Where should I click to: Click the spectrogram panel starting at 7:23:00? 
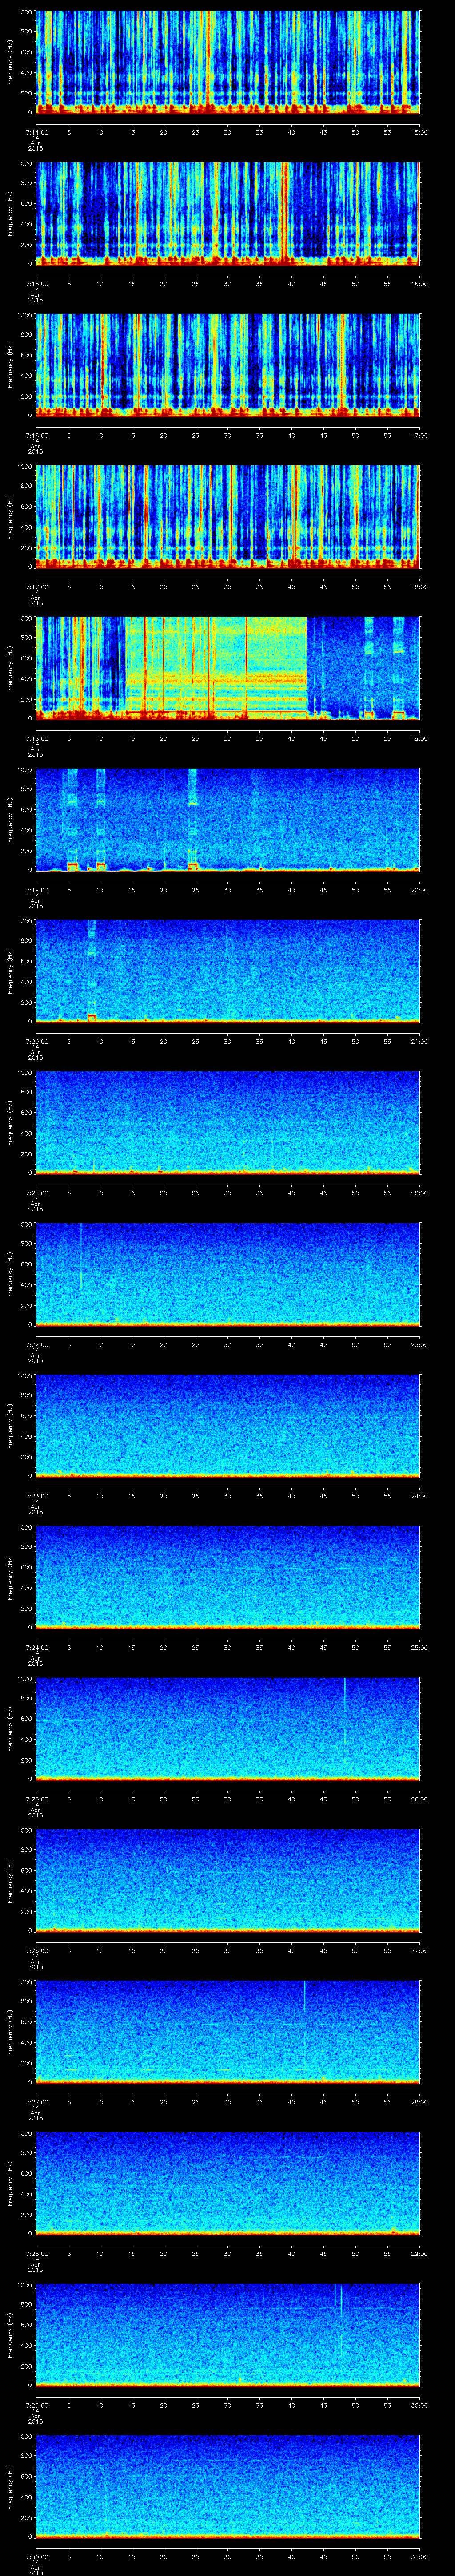click(x=228, y=1426)
